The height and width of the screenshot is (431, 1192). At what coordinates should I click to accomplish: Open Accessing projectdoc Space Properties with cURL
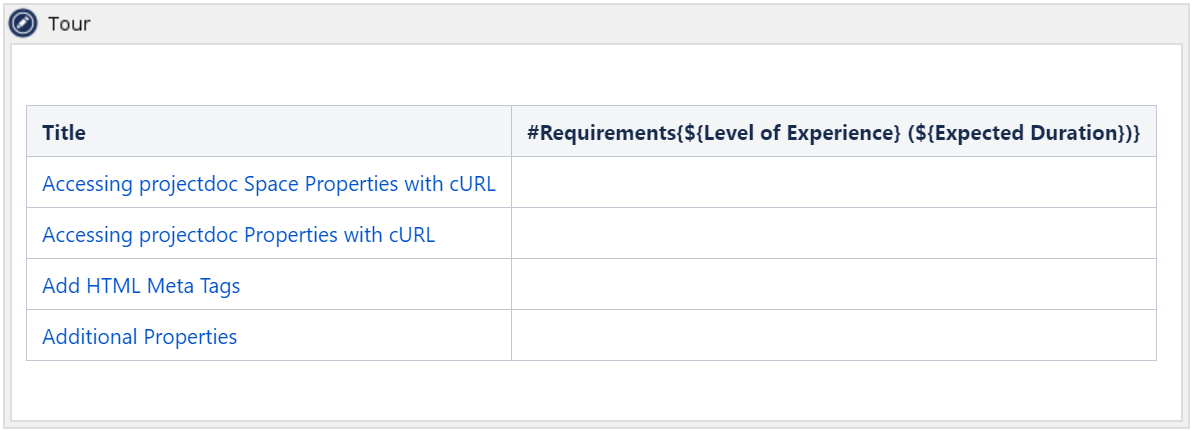click(268, 184)
